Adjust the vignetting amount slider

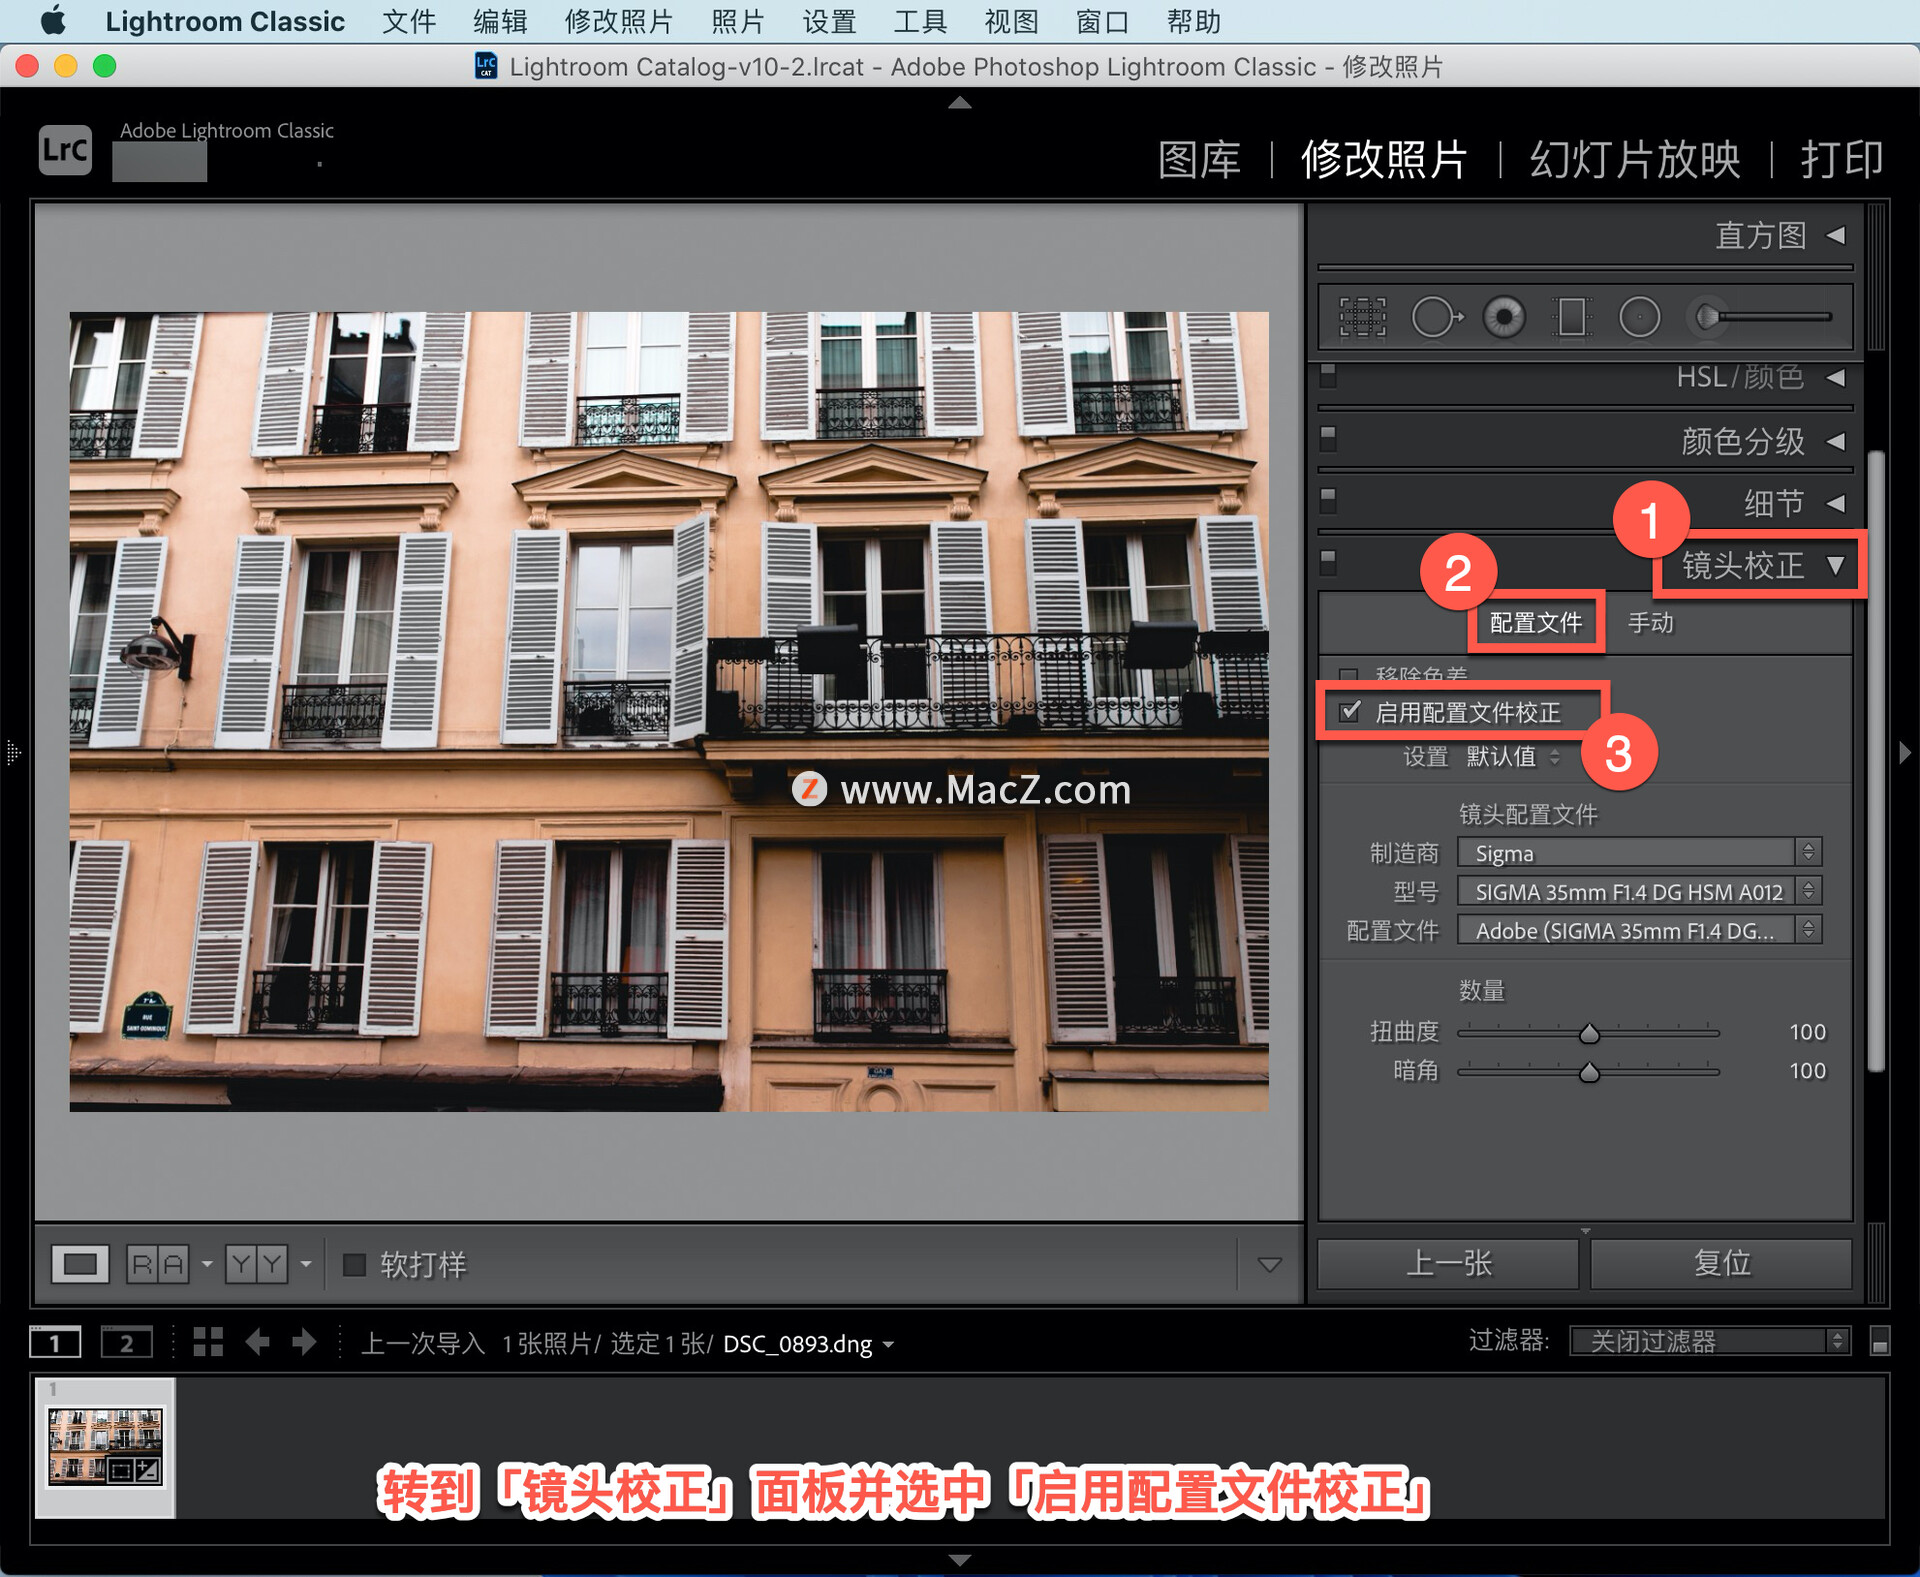click(1589, 1072)
